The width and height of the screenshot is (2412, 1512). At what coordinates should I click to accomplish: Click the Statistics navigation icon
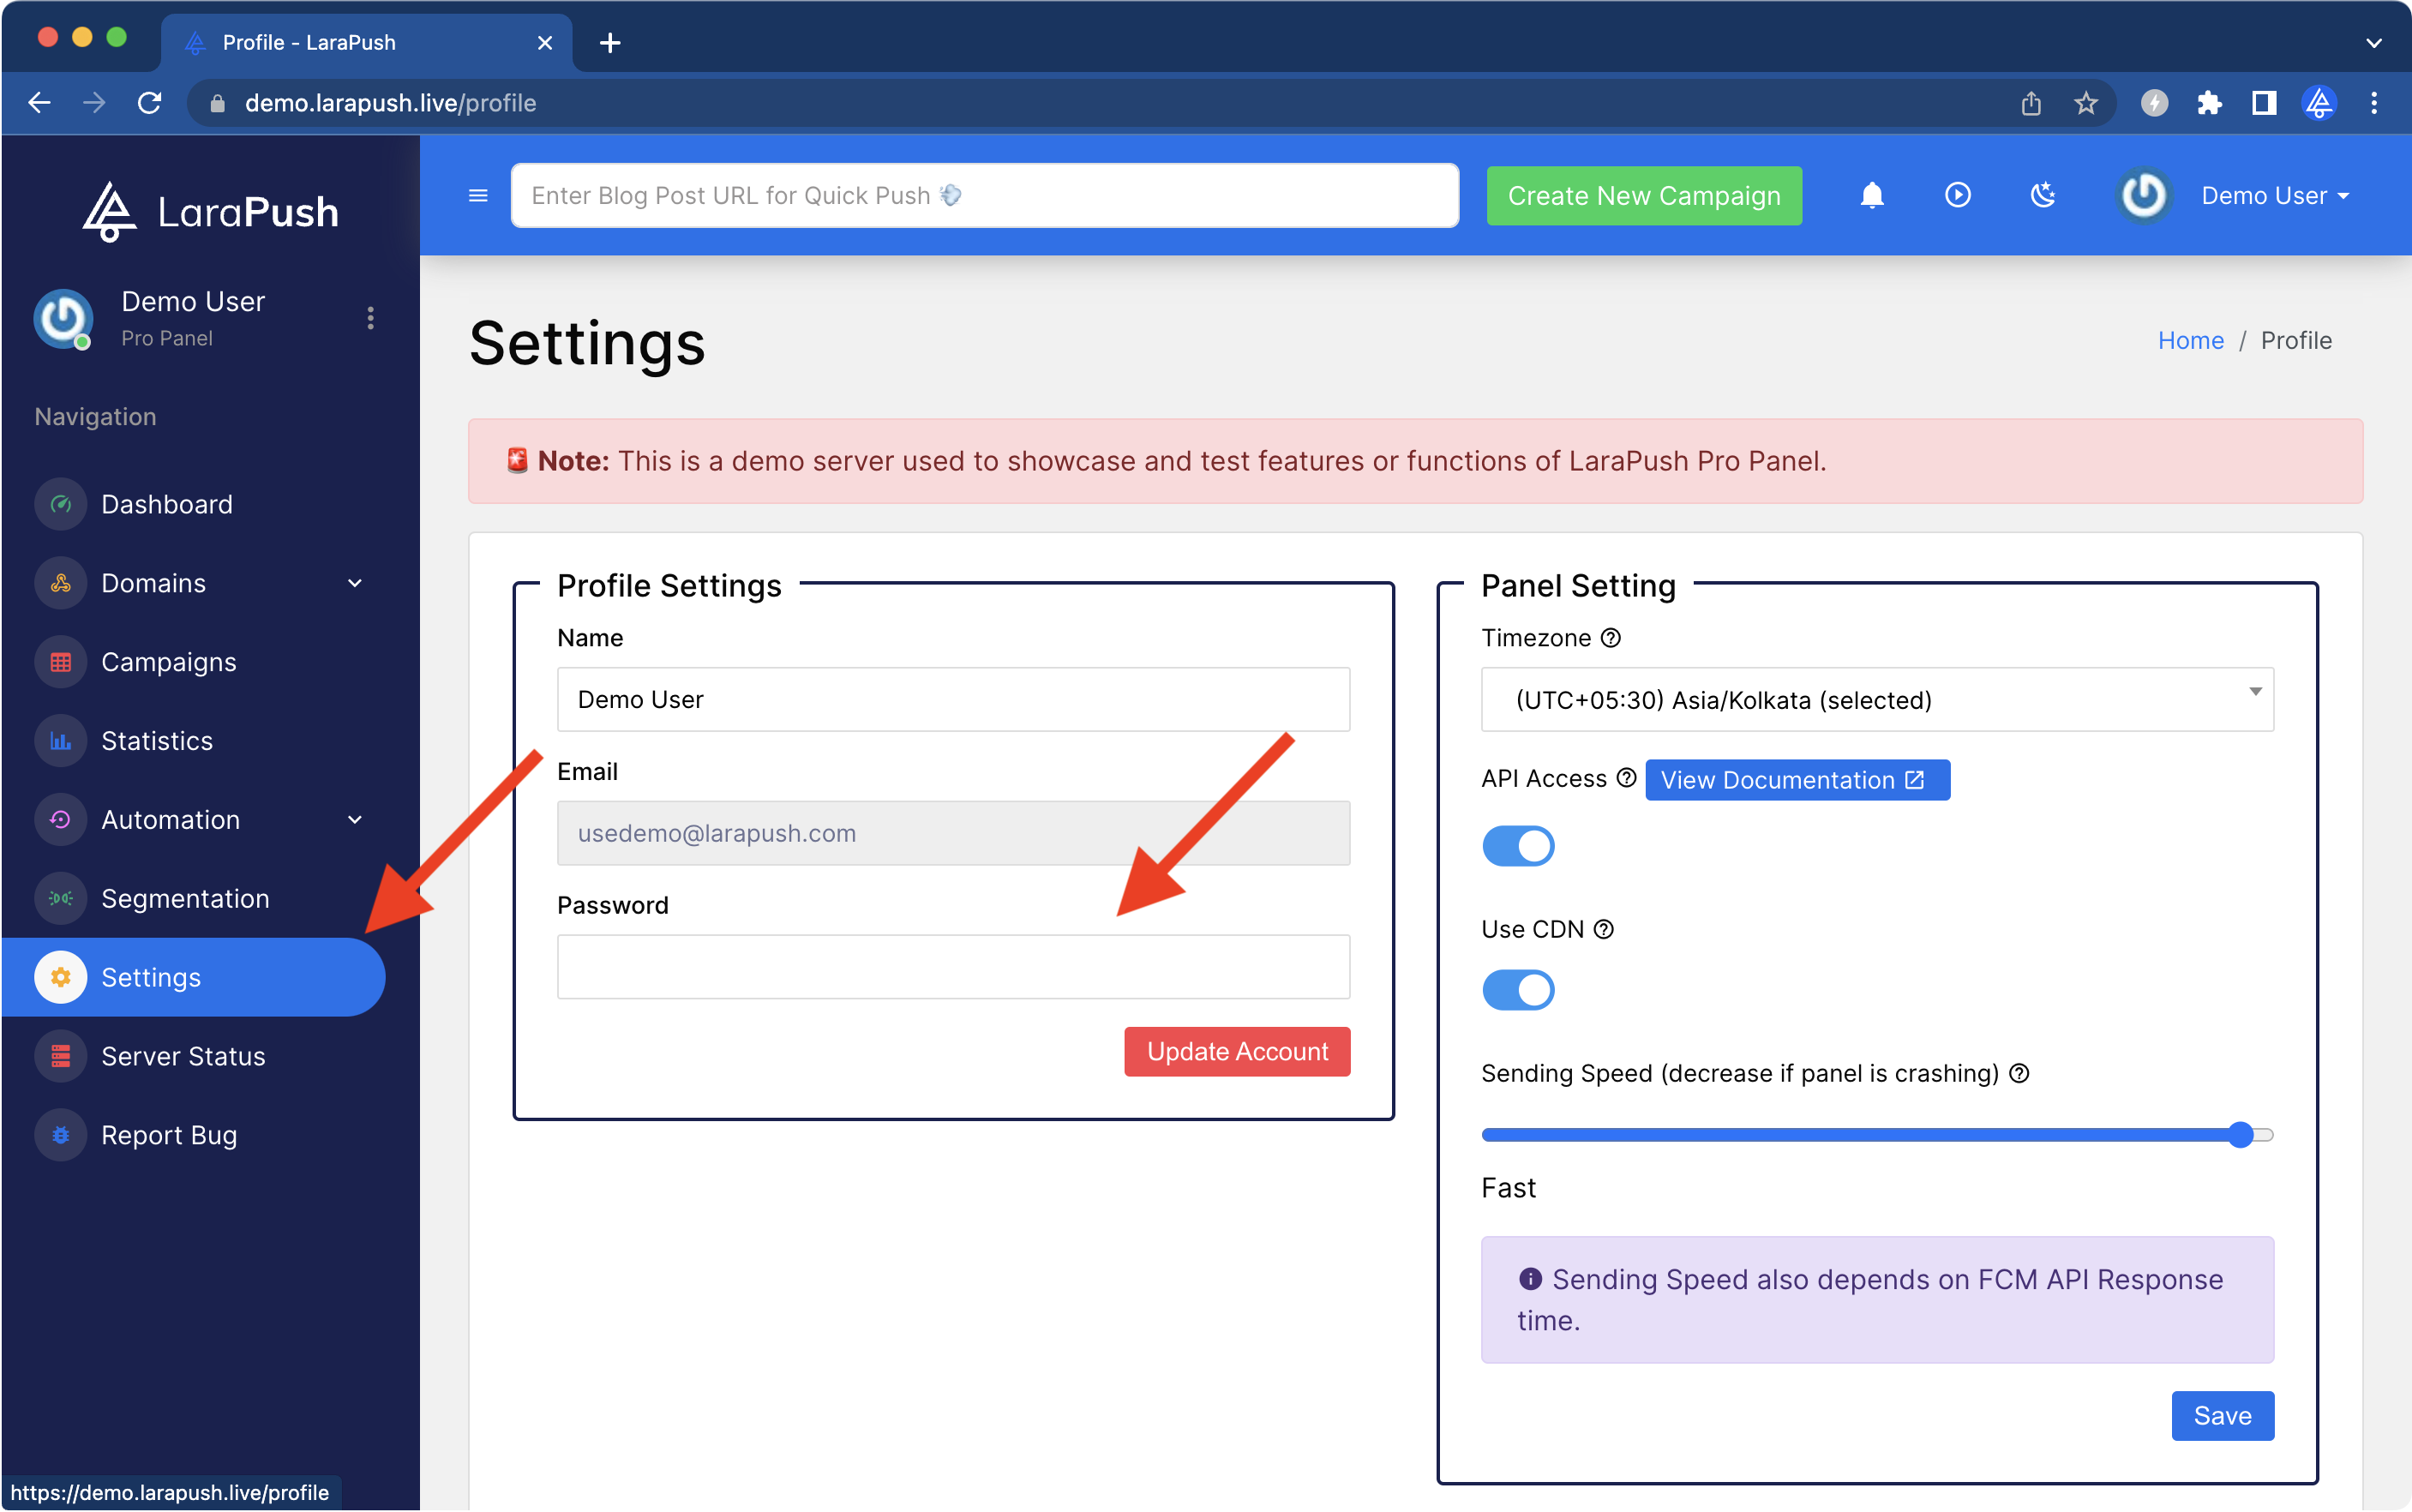63,741
